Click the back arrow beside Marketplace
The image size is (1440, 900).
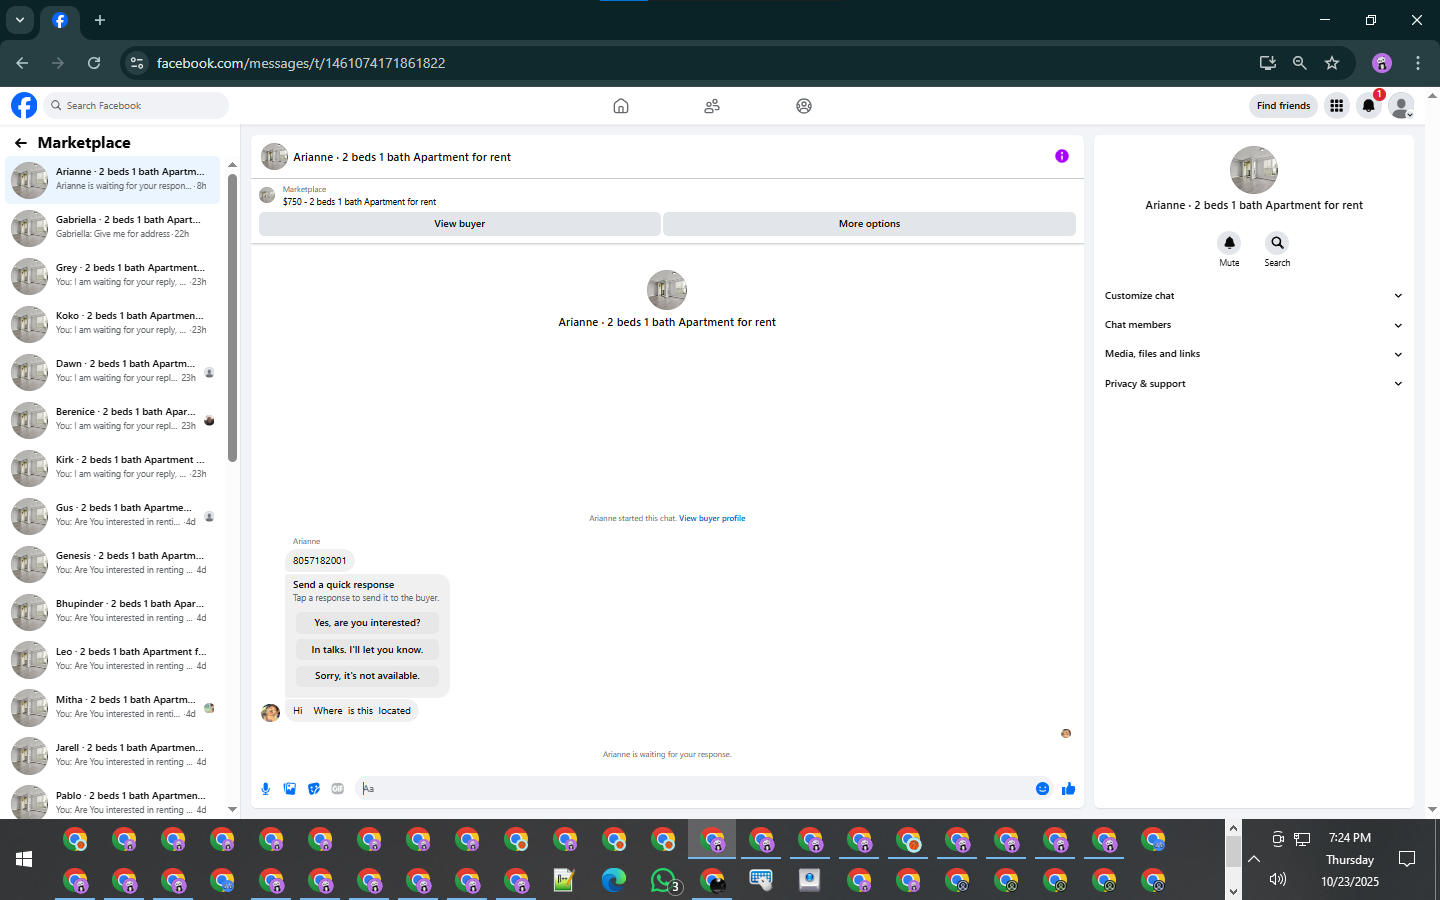point(21,143)
